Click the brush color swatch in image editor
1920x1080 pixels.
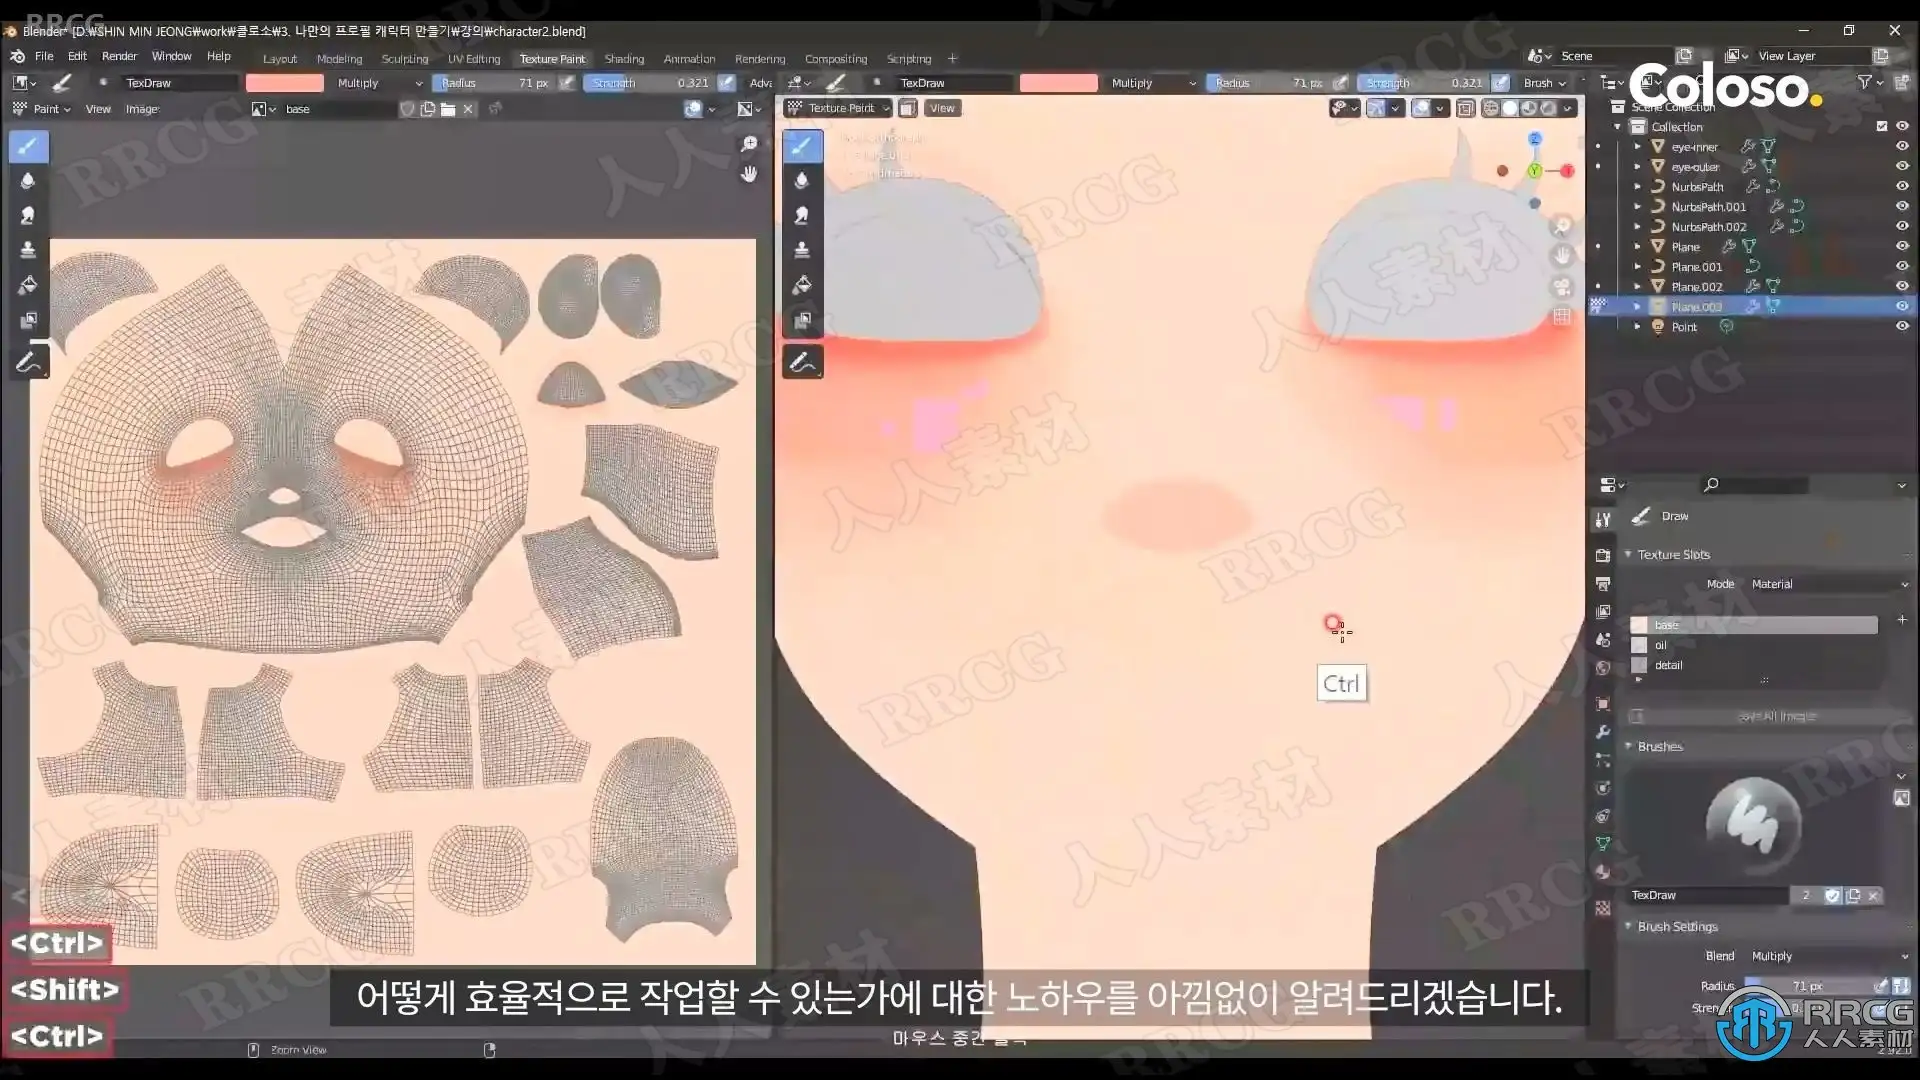tap(285, 83)
